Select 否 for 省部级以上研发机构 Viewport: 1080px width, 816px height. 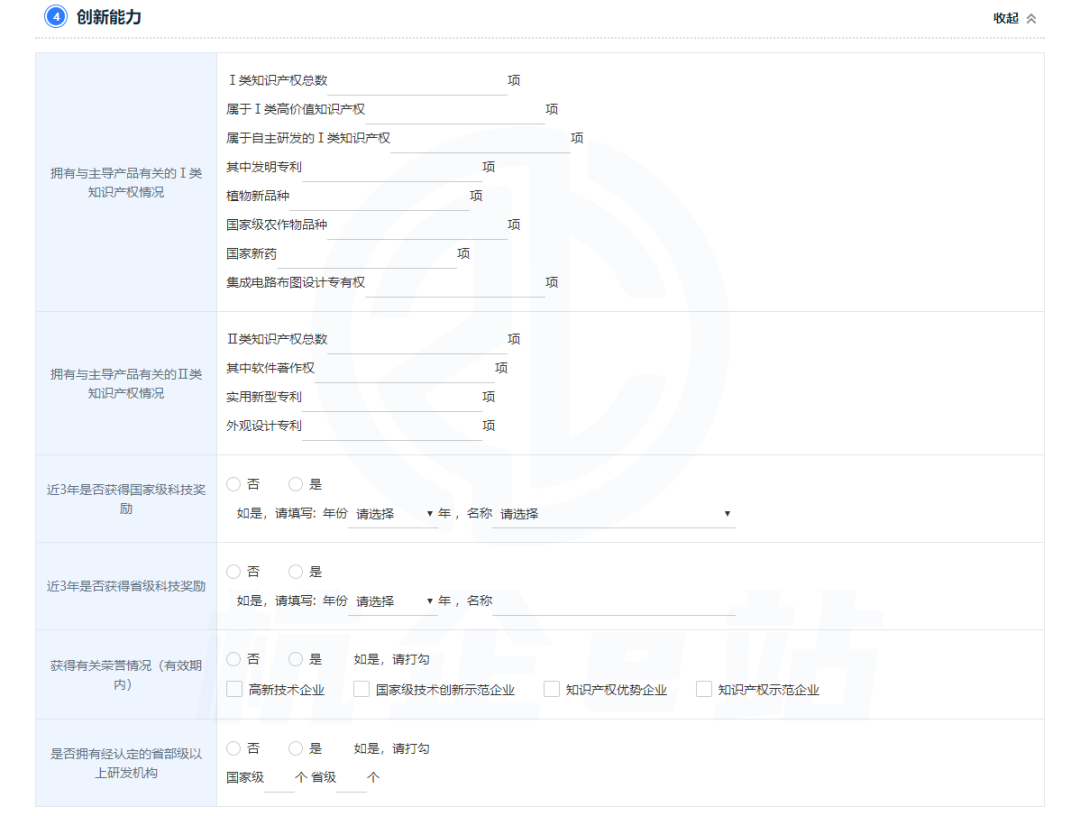[233, 749]
